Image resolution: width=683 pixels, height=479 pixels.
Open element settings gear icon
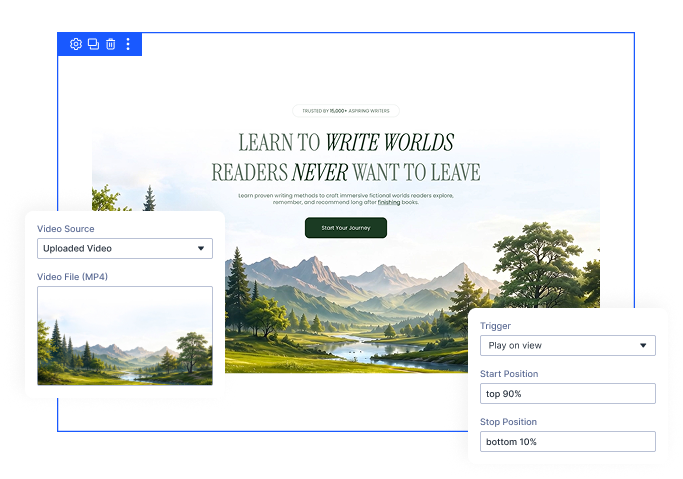coord(76,44)
